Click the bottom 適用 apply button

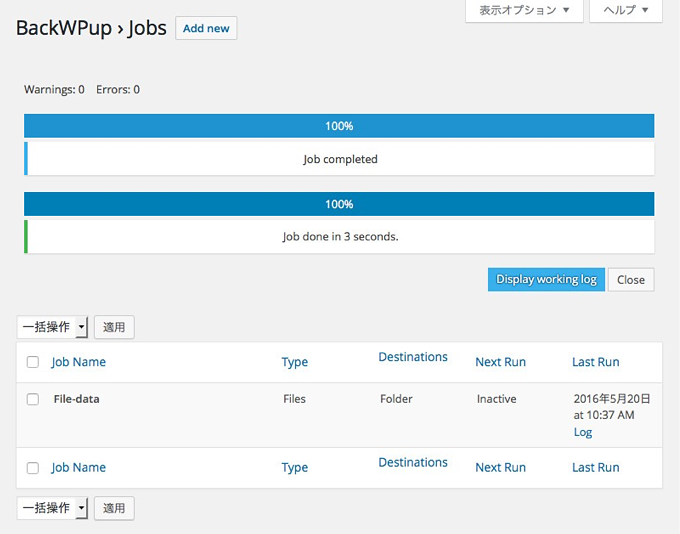[x=114, y=508]
